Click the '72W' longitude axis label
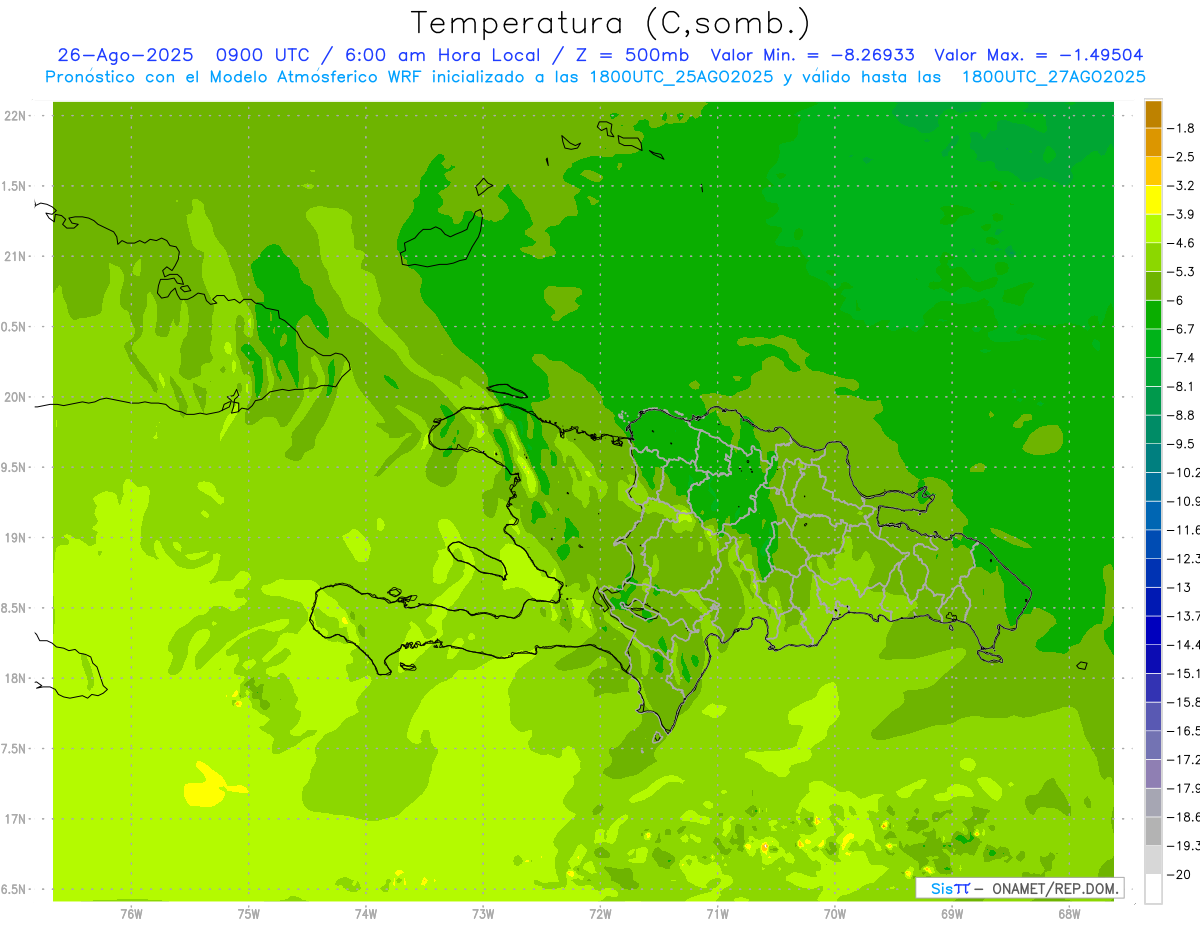The image size is (1200, 927). pyautogui.click(x=600, y=913)
